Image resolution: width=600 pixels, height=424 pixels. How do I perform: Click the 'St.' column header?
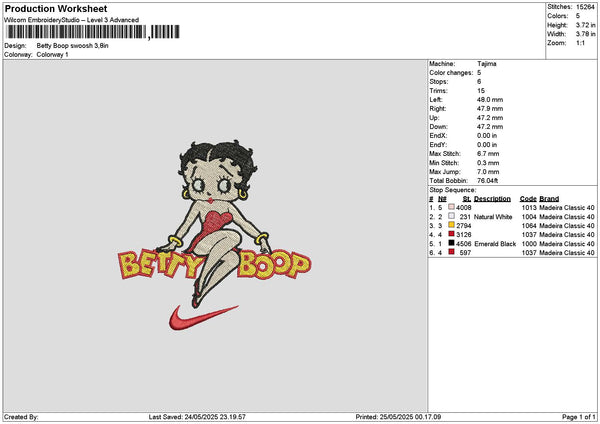click(x=466, y=199)
